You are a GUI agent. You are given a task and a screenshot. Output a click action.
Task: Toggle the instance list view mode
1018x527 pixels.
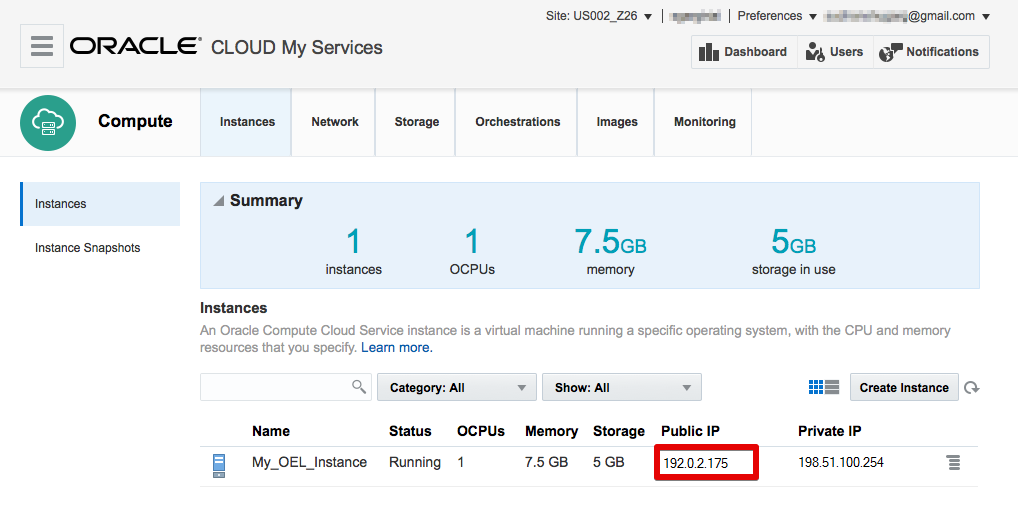[x=823, y=387]
